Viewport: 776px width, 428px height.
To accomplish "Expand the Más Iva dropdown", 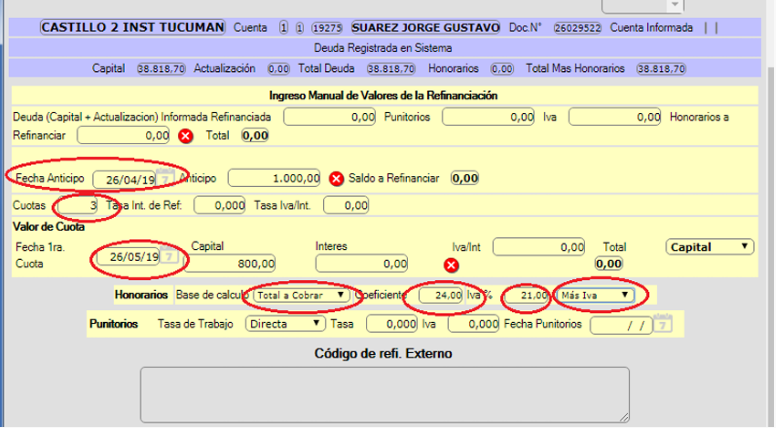I will 596,295.
